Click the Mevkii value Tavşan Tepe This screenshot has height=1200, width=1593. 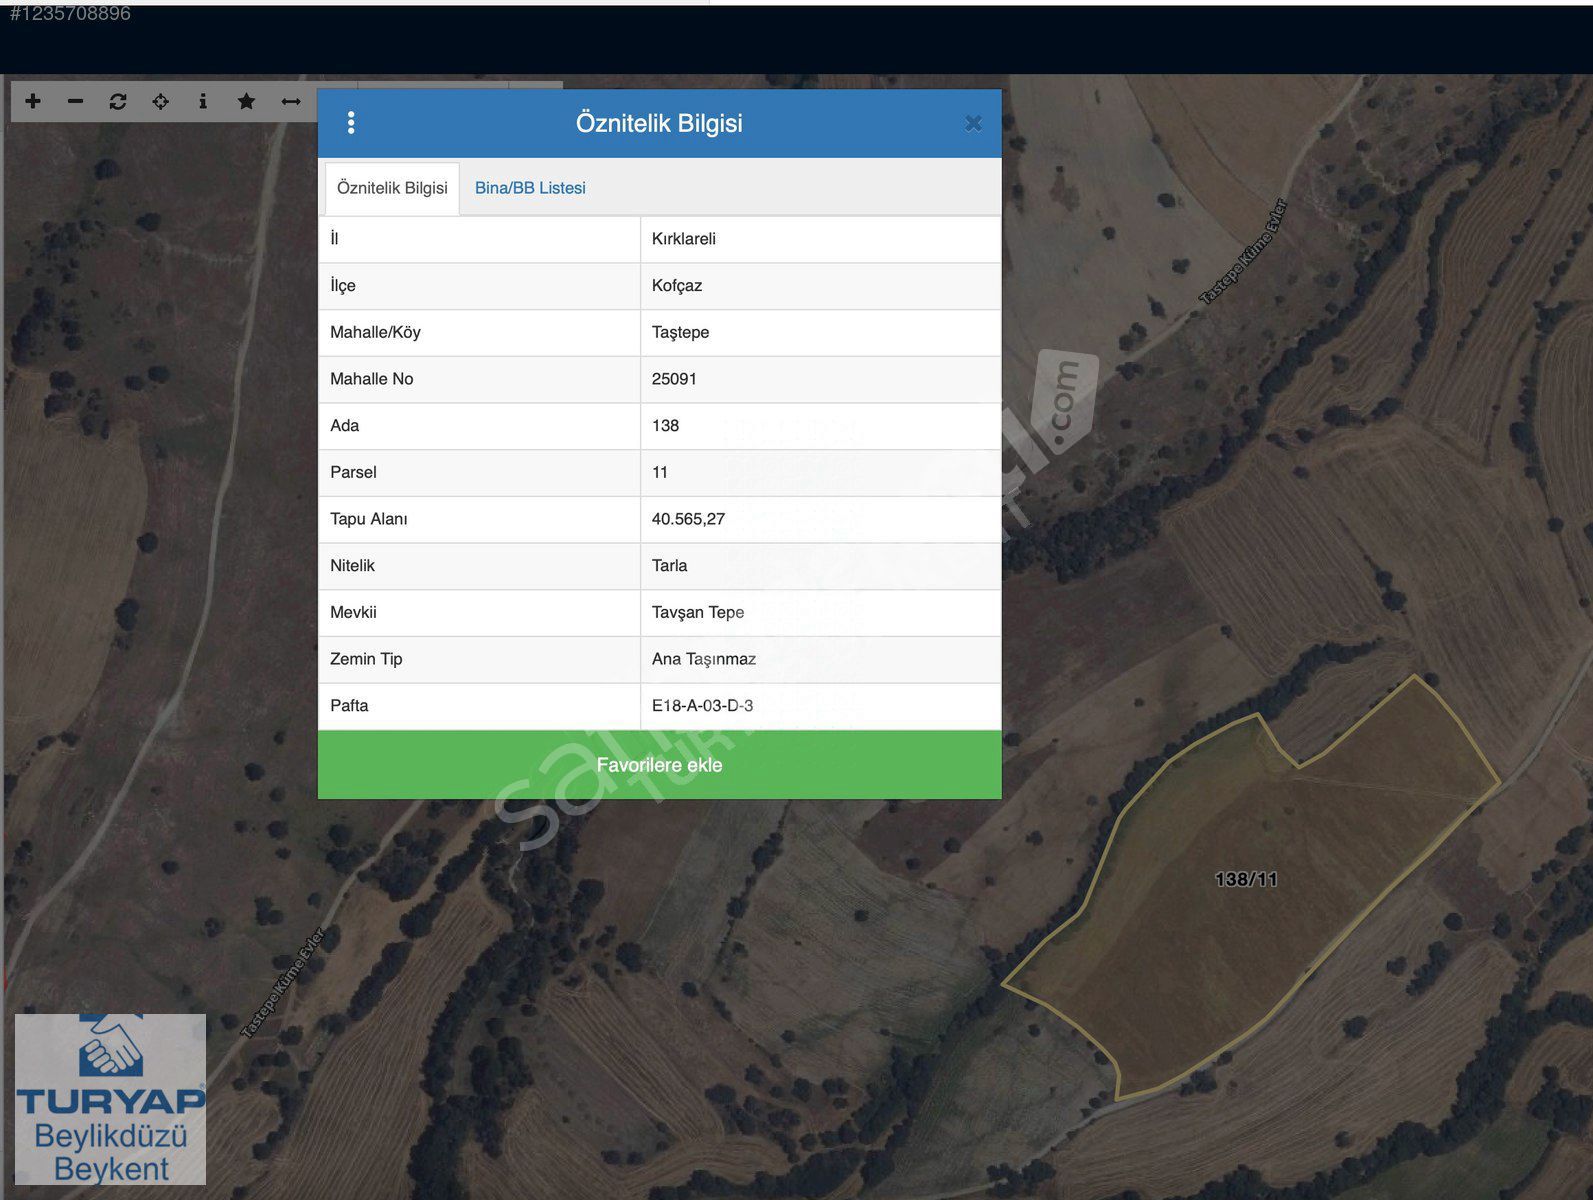[x=698, y=612]
